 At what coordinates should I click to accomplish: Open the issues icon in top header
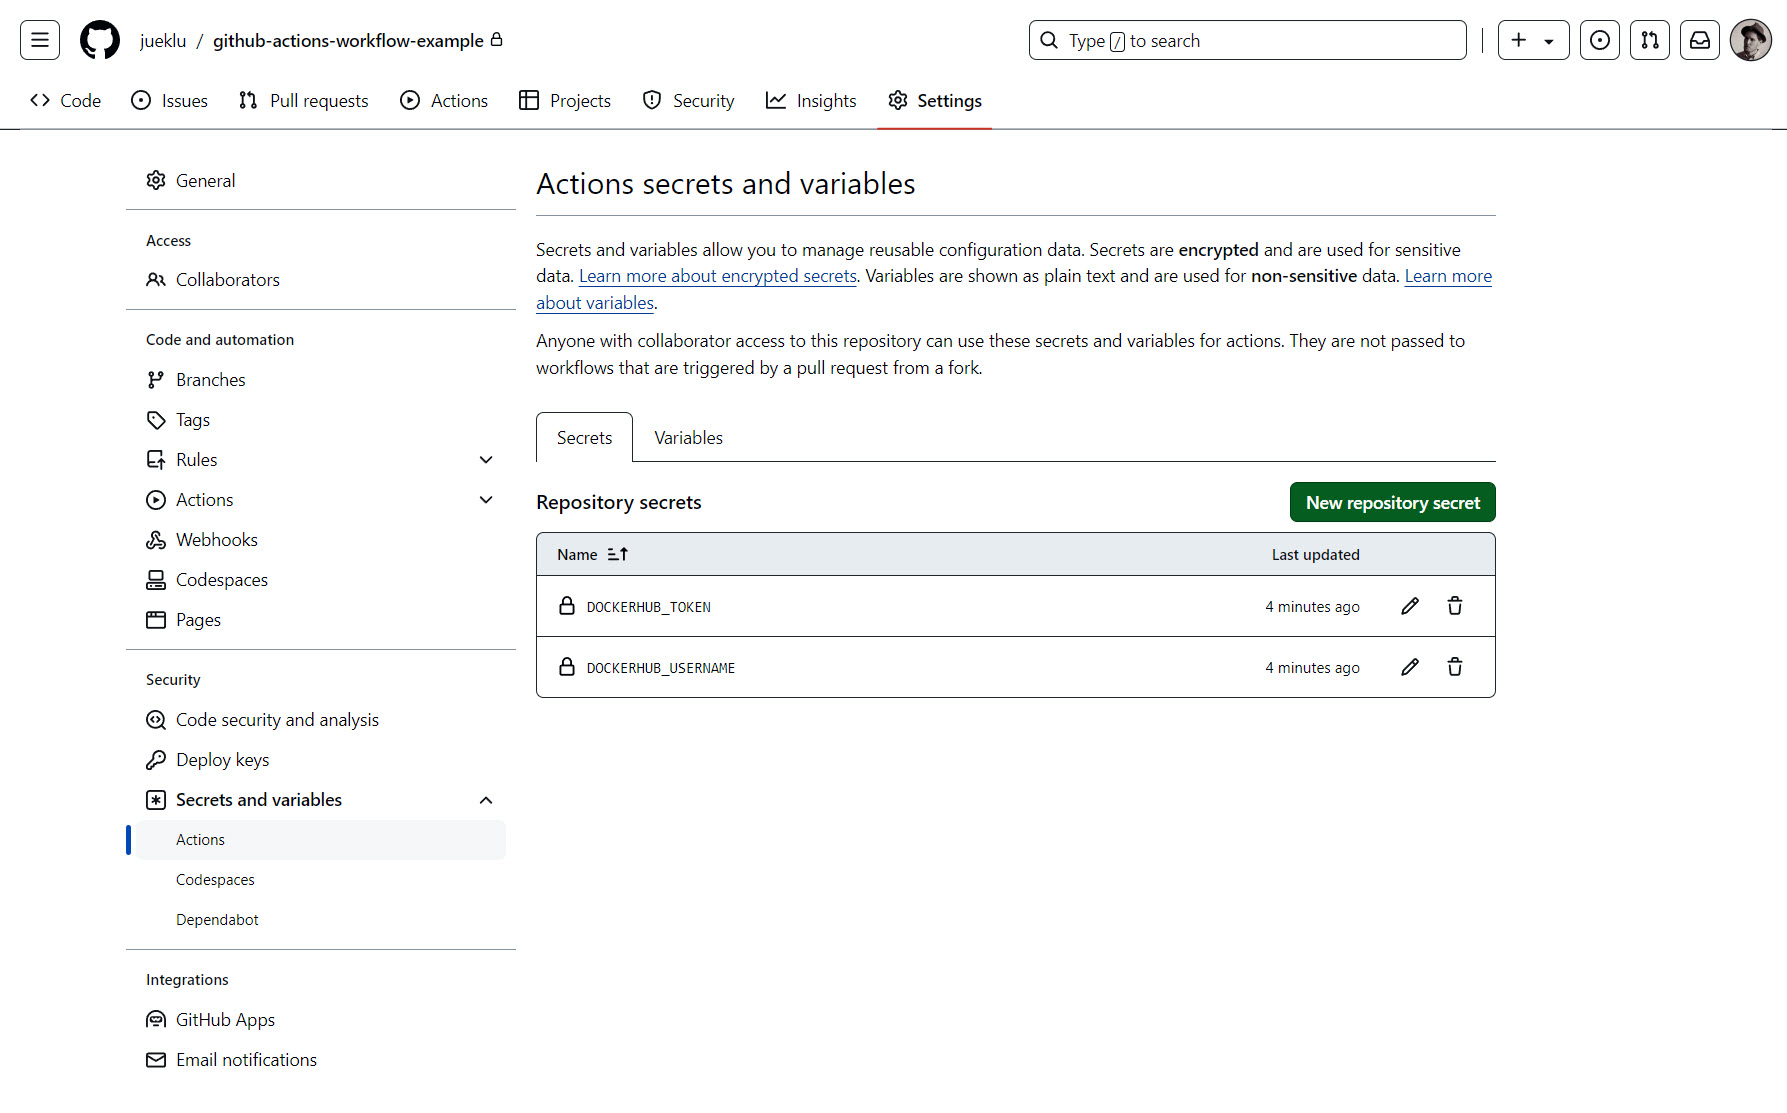(1600, 40)
